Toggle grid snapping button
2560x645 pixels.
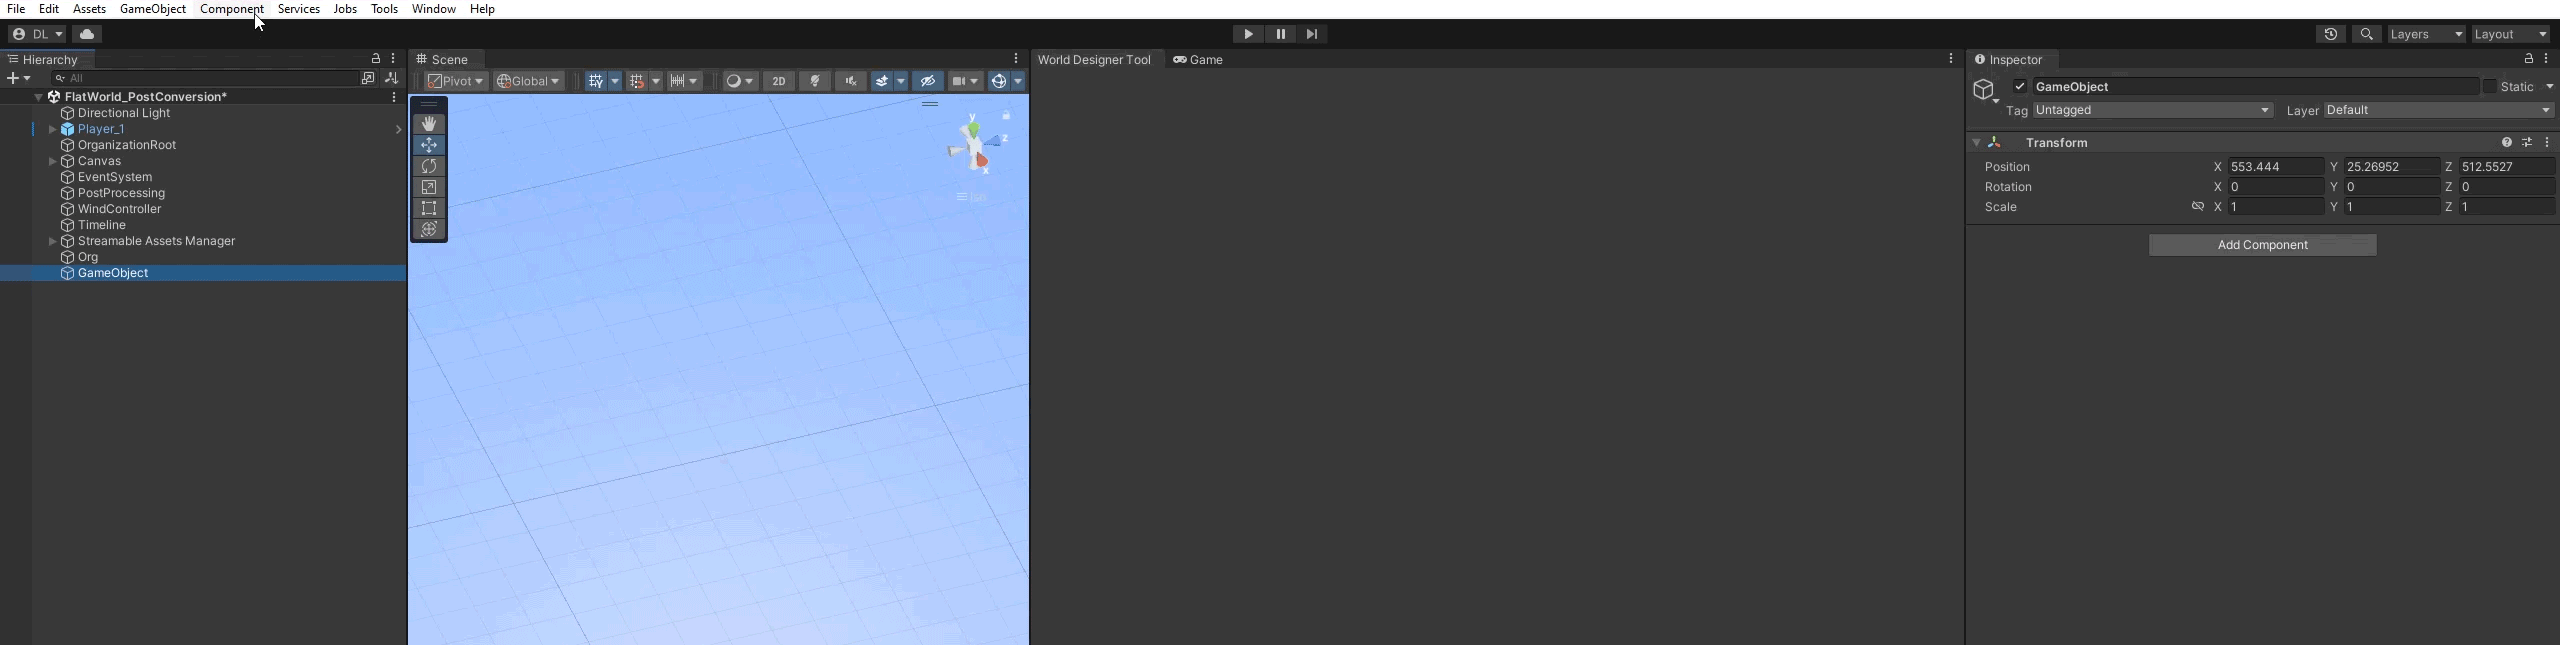[637, 81]
